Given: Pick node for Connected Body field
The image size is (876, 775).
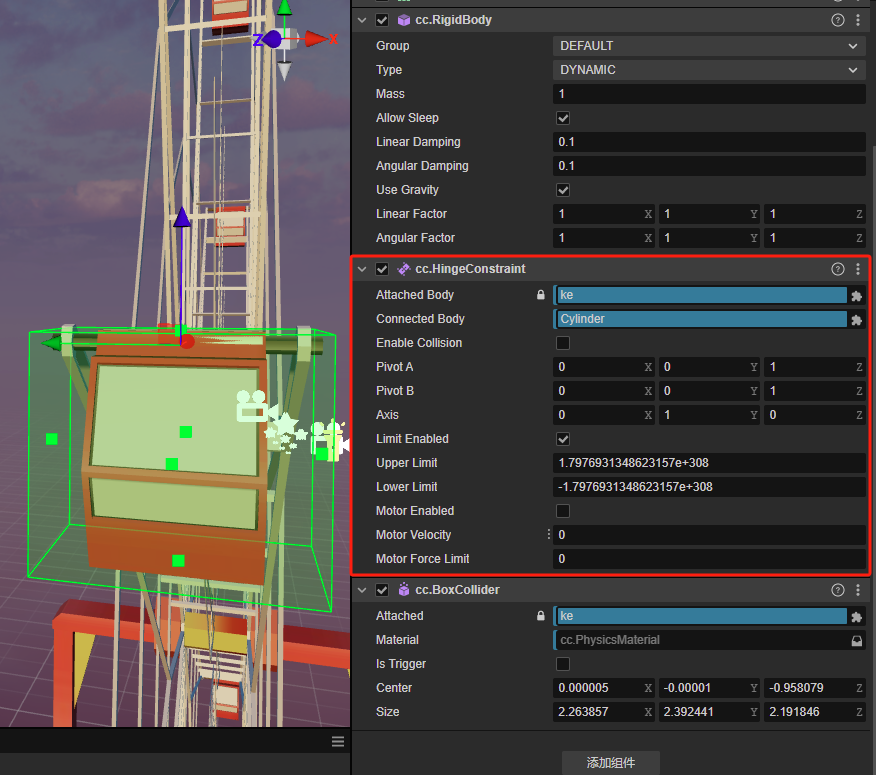Looking at the screenshot, I should pyautogui.click(x=856, y=319).
